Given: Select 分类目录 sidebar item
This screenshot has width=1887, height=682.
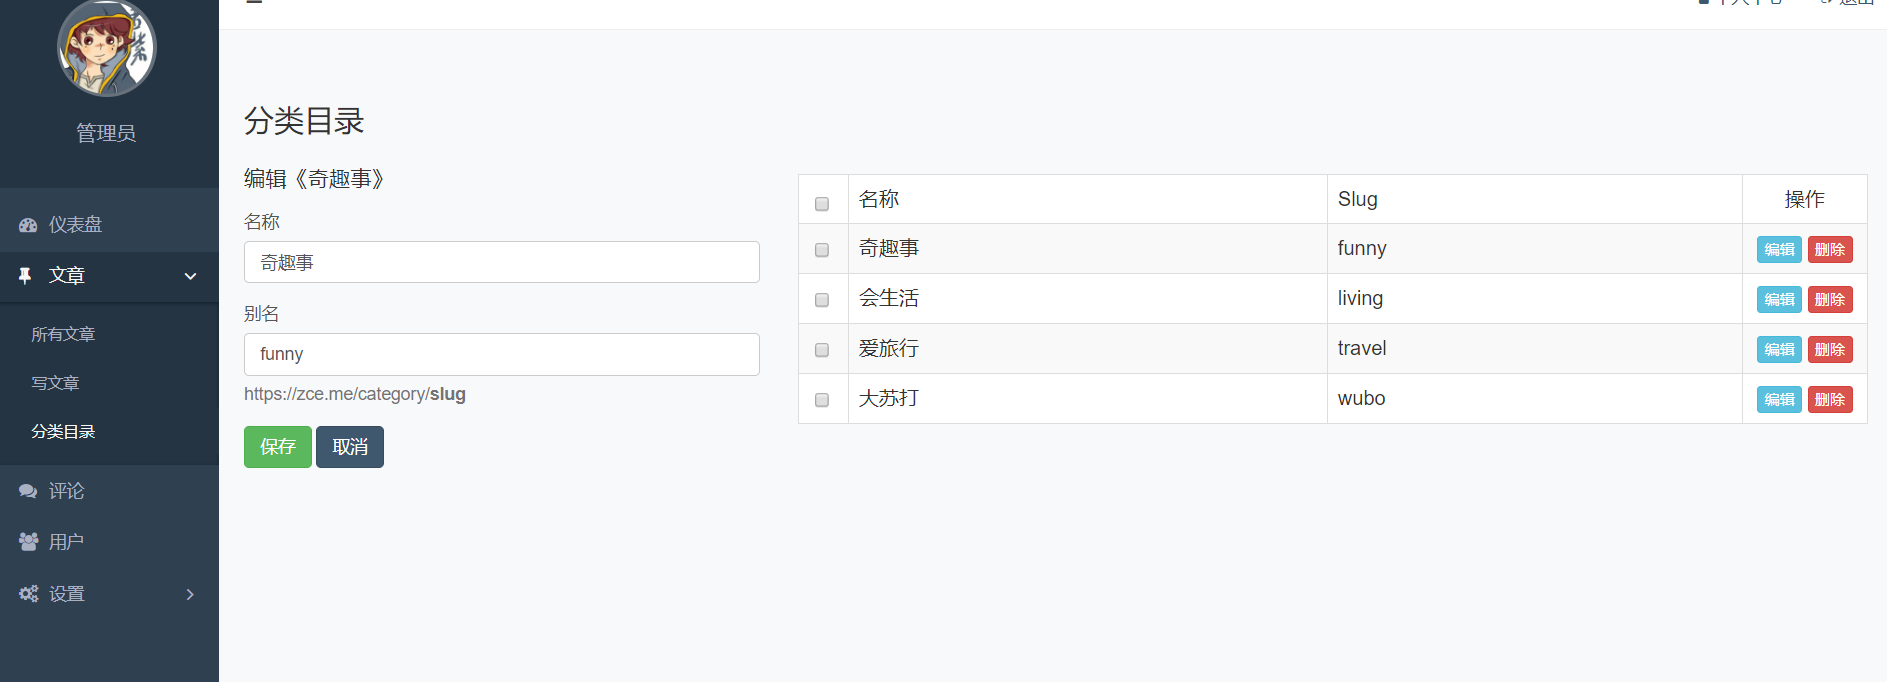Looking at the screenshot, I should (x=63, y=432).
